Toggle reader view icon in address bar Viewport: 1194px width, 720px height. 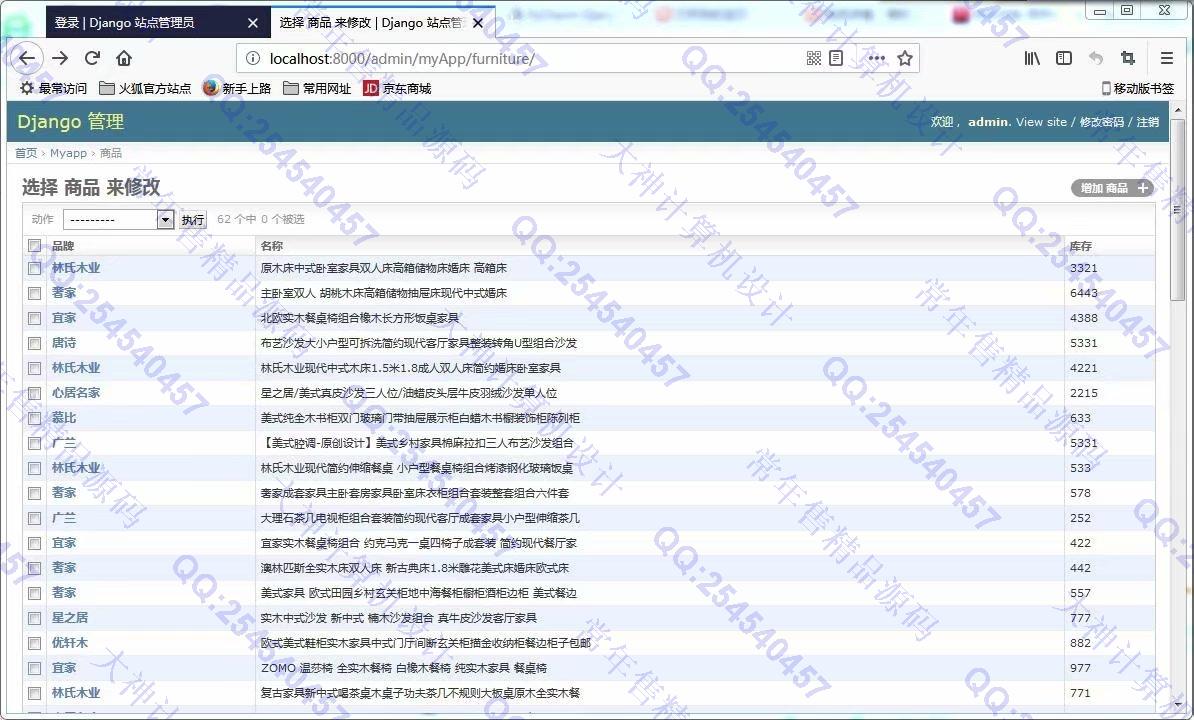tap(835, 59)
